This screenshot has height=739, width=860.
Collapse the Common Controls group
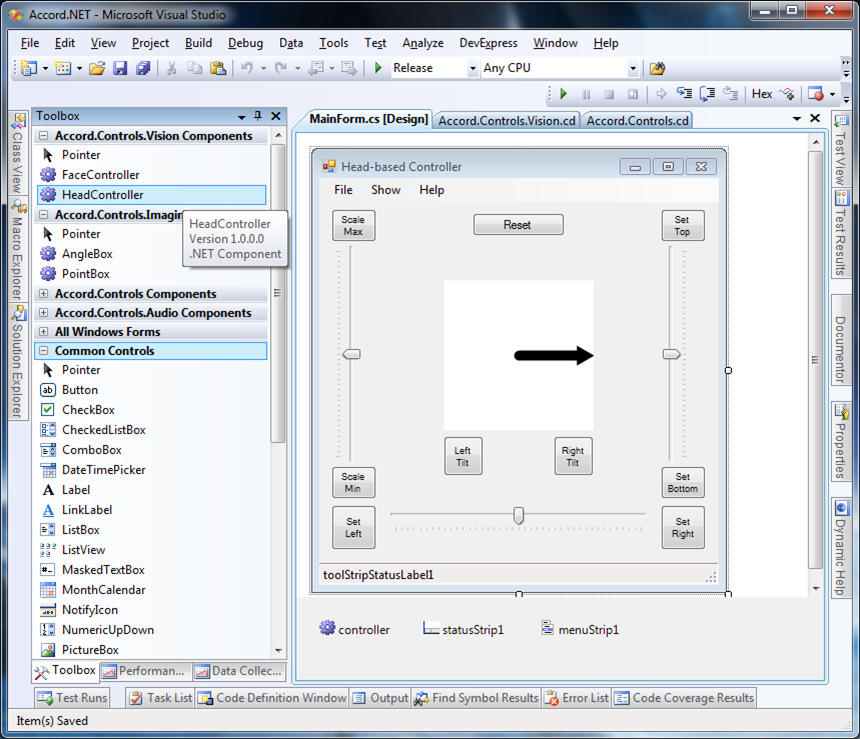pyautogui.click(x=43, y=351)
